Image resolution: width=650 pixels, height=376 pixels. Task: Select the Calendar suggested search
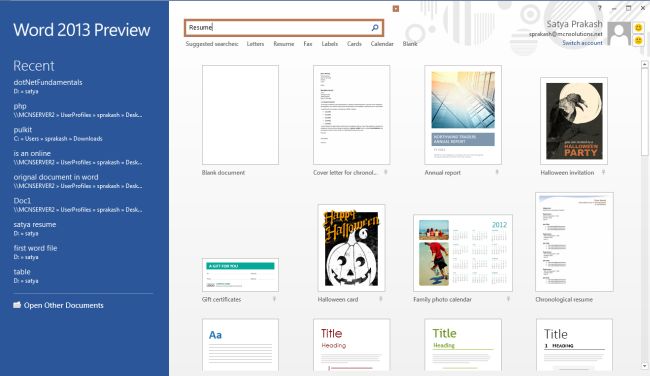click(382, 44)
